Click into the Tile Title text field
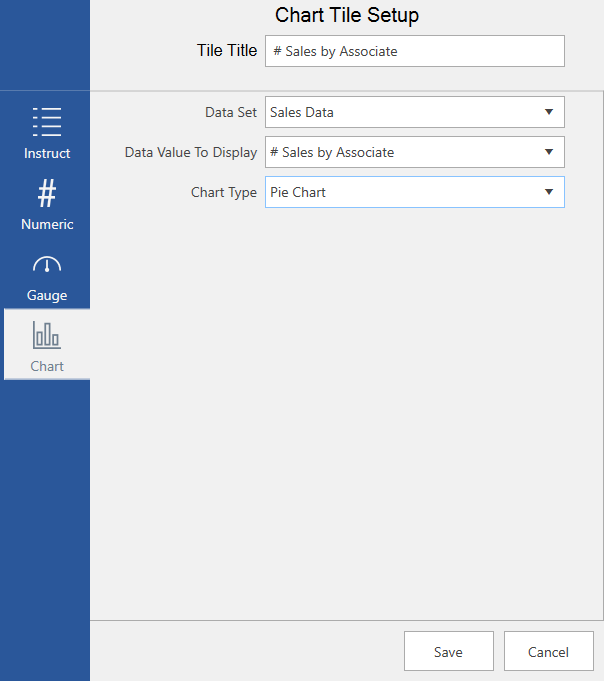 414,51
